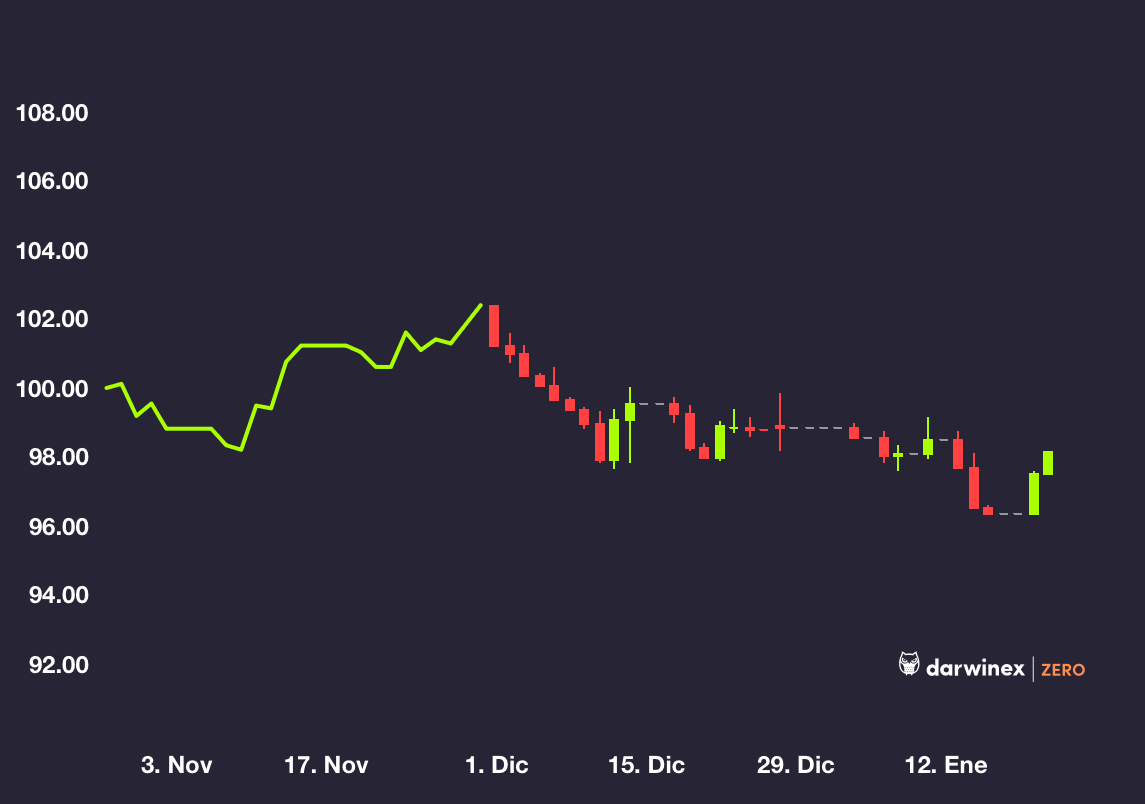Click the 12. Ene date label

click(x=946, y=766)
